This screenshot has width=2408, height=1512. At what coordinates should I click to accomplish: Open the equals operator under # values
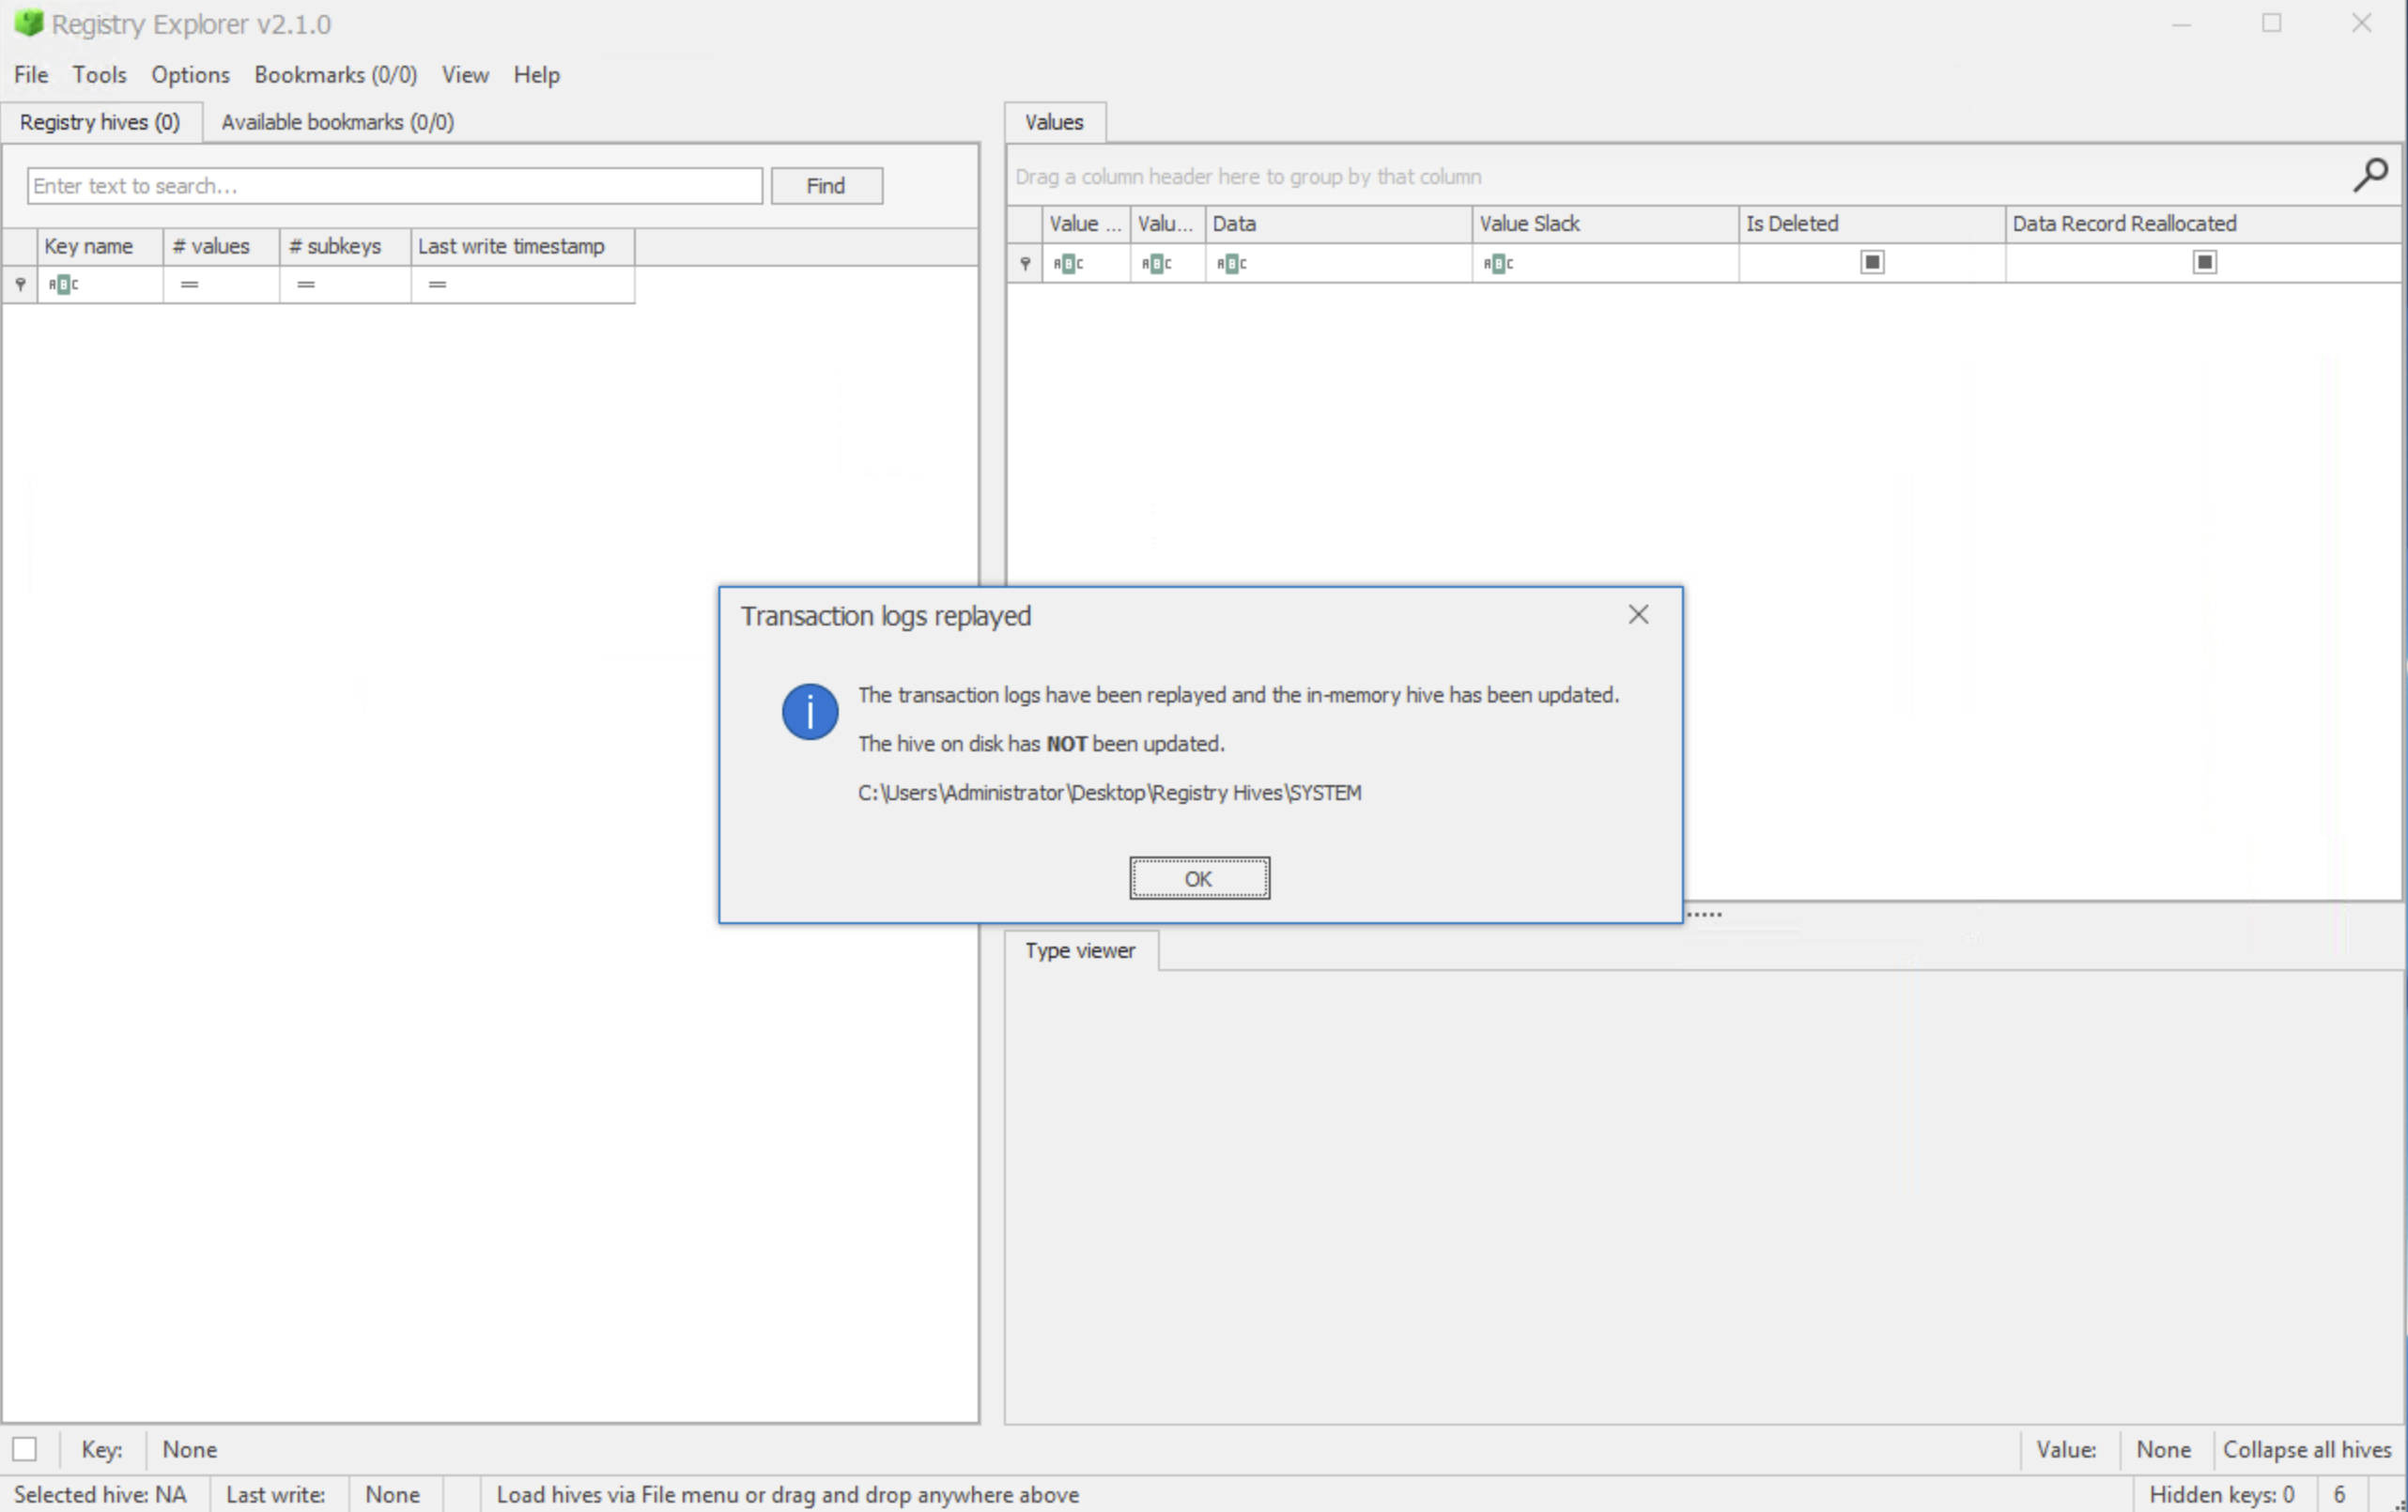[x=188, y=284]
